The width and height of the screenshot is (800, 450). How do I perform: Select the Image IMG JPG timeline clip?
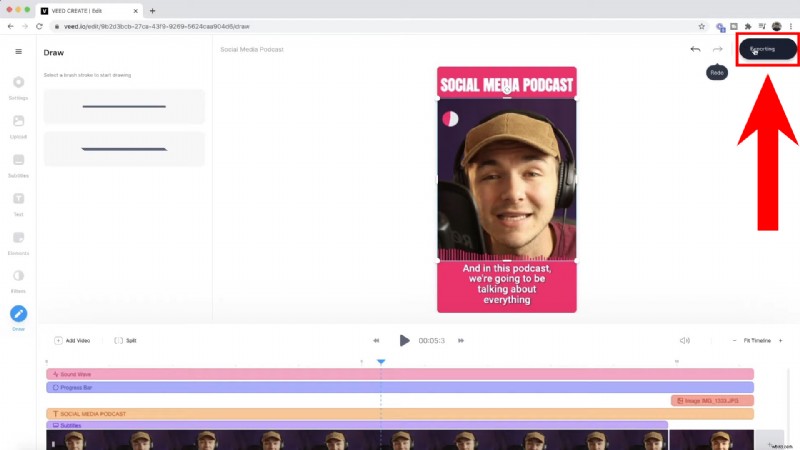712,401
